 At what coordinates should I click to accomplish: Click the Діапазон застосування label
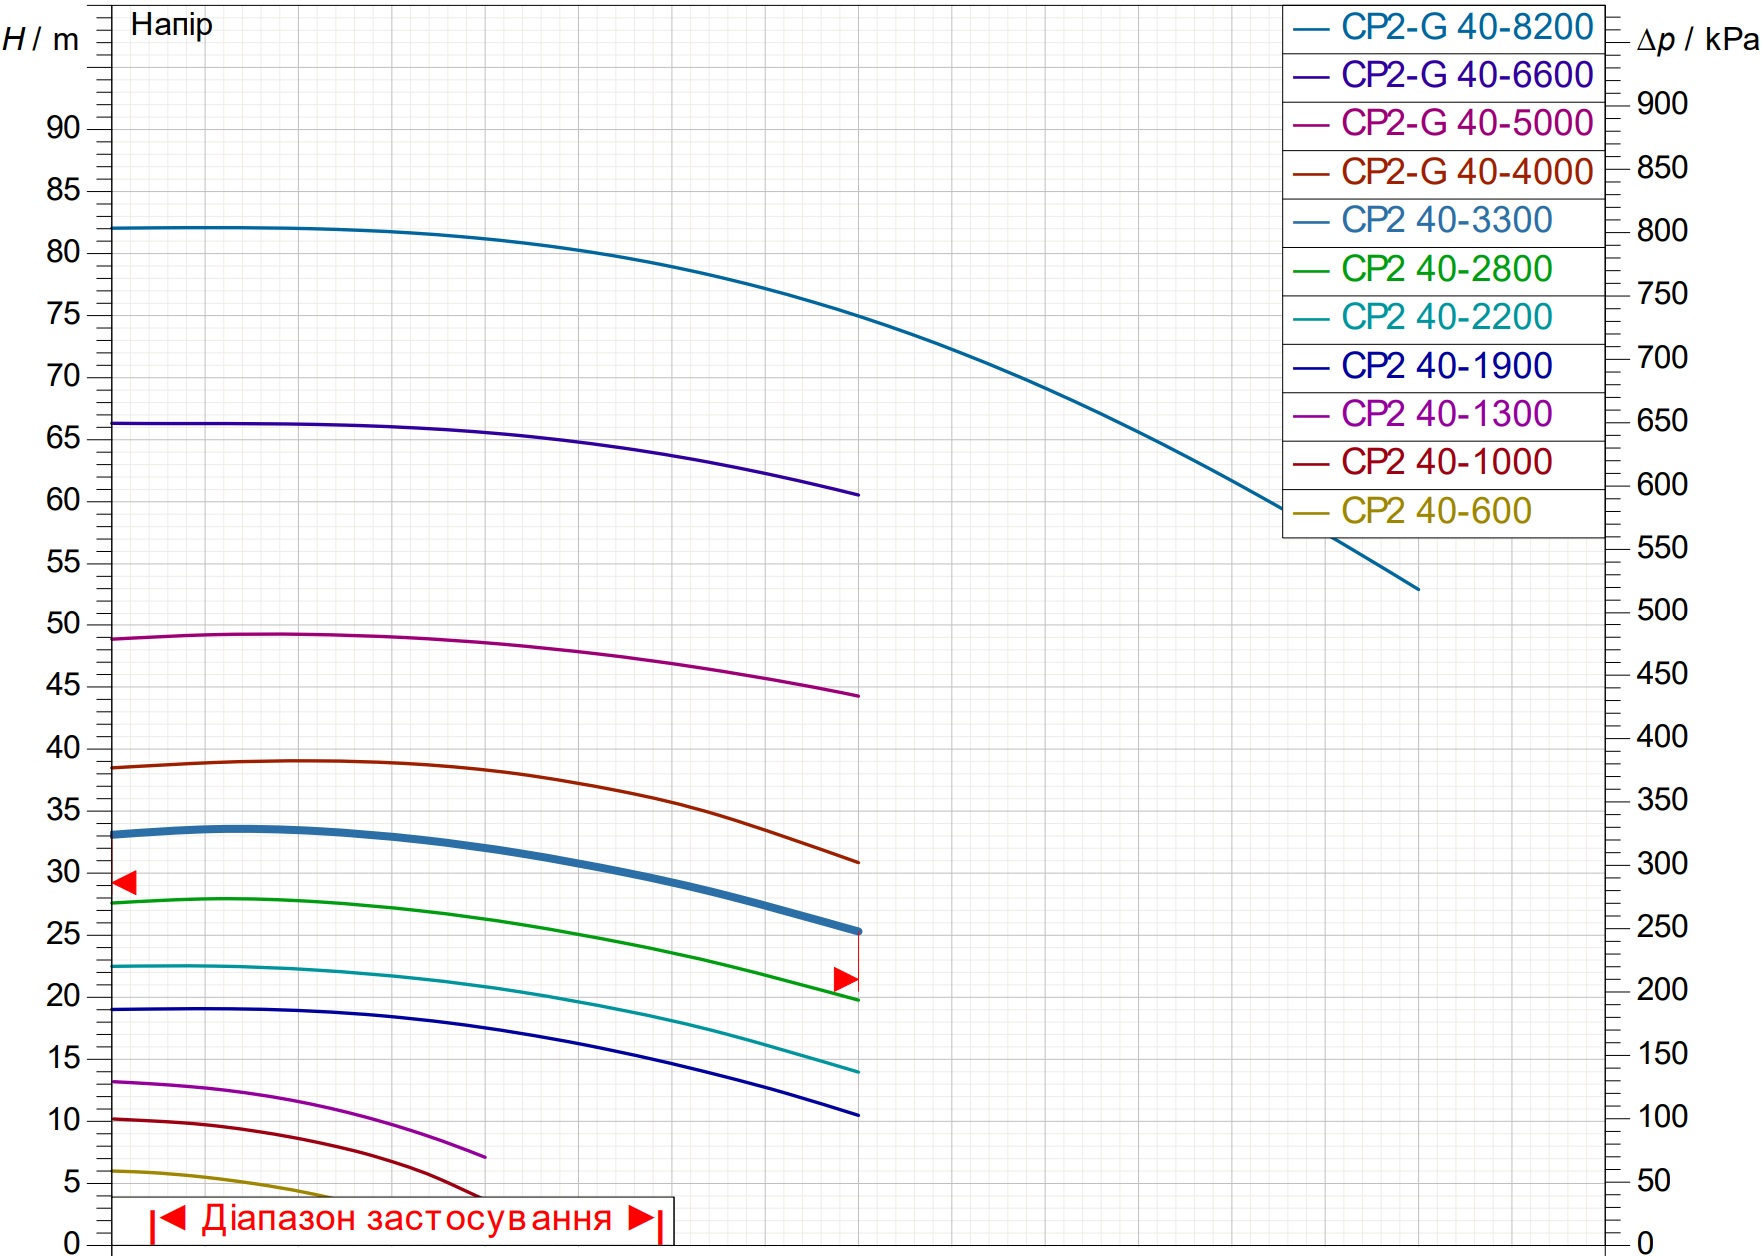(407, 1219)
